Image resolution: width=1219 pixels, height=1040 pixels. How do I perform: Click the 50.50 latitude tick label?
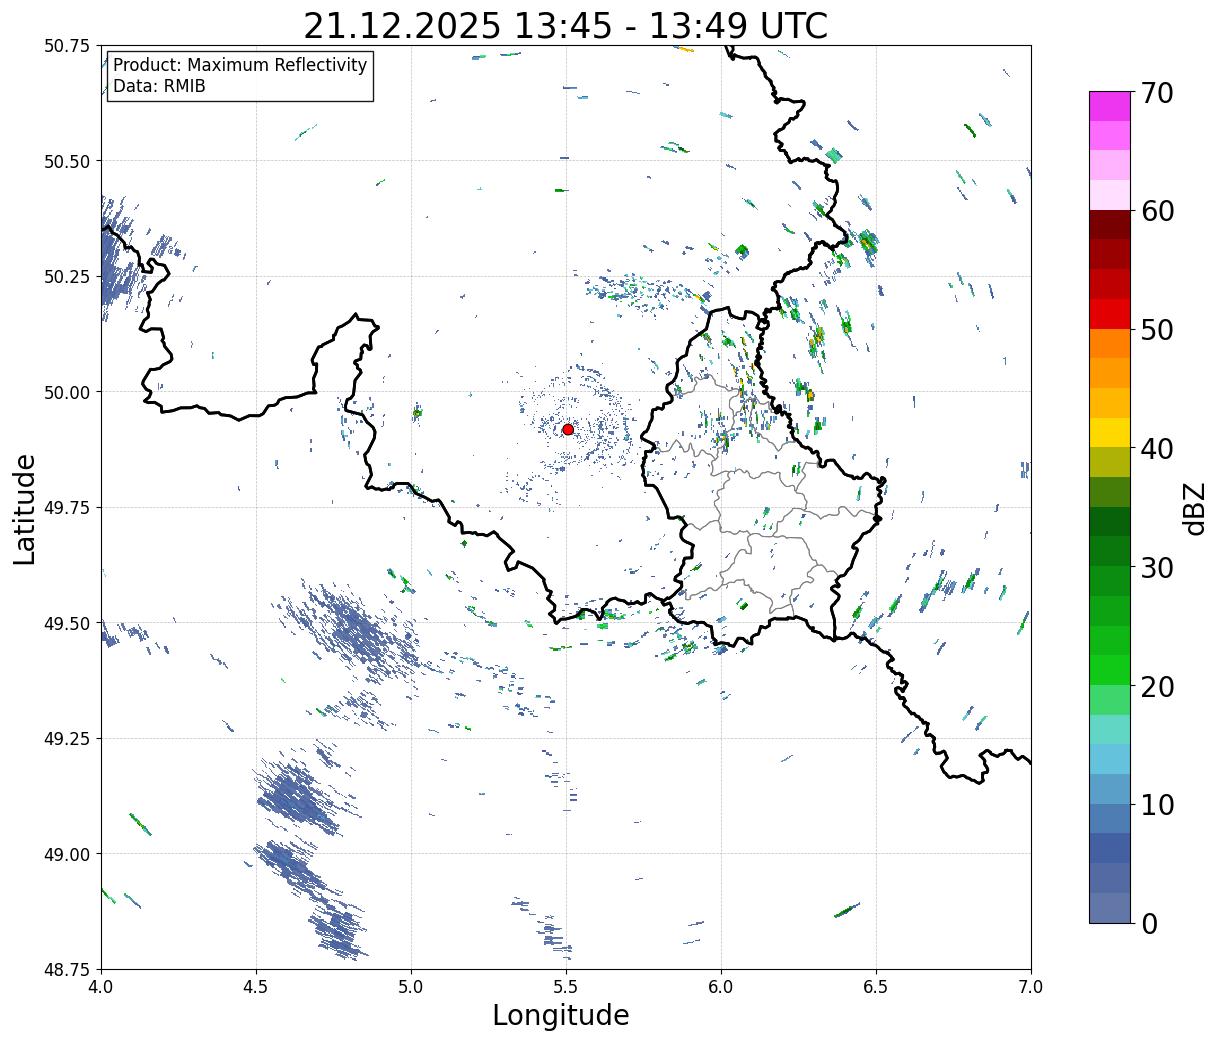click(67, 161)
